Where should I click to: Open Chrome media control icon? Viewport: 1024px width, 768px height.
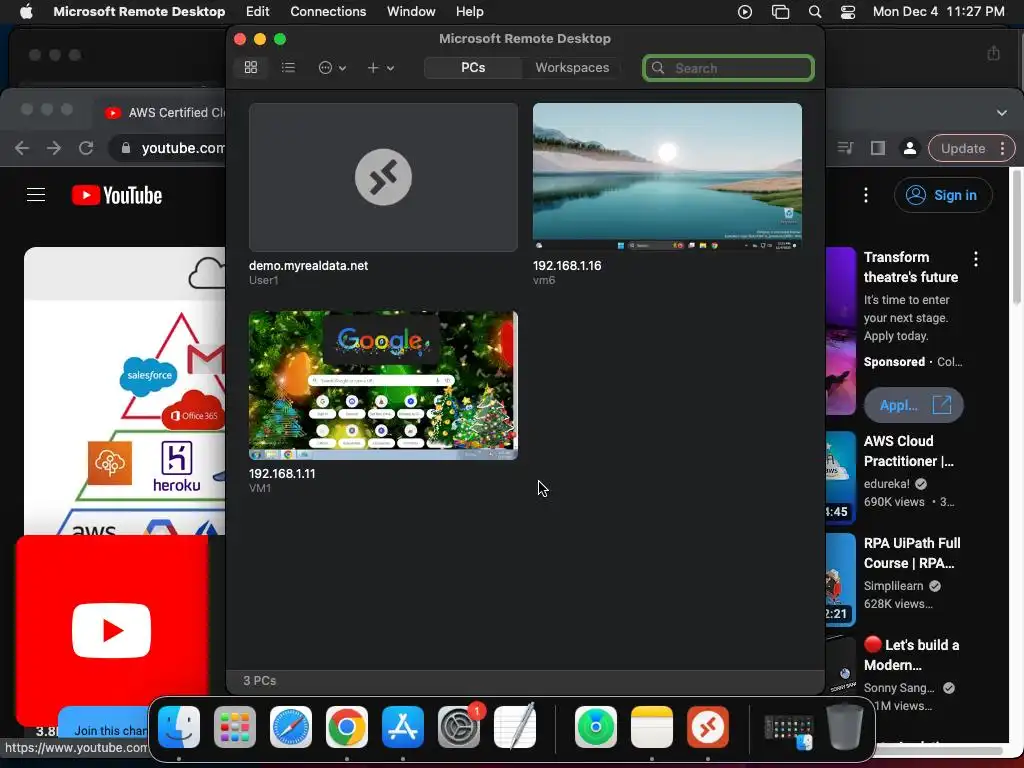tap(845, 148)
